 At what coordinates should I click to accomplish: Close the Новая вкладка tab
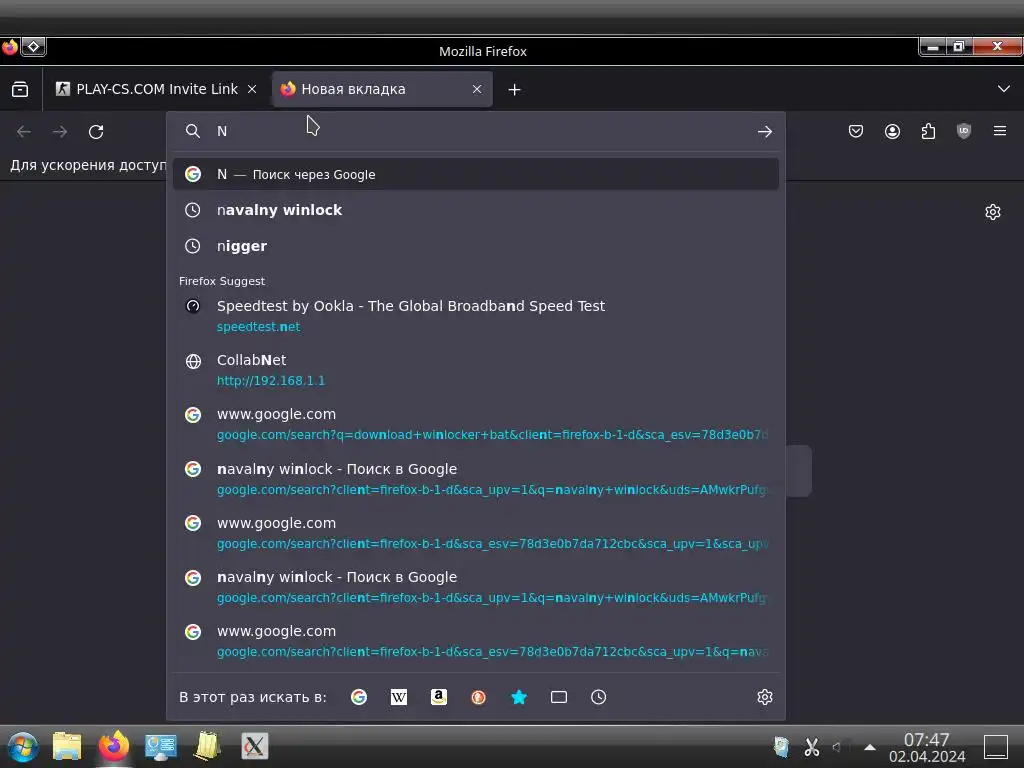point(477,89)
